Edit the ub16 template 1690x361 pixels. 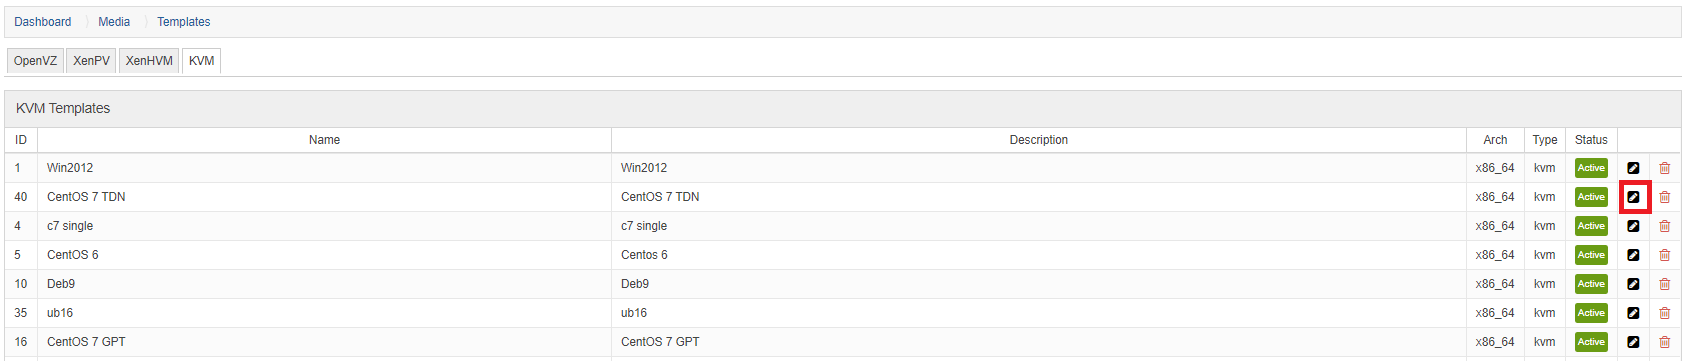pos(1633,313)
